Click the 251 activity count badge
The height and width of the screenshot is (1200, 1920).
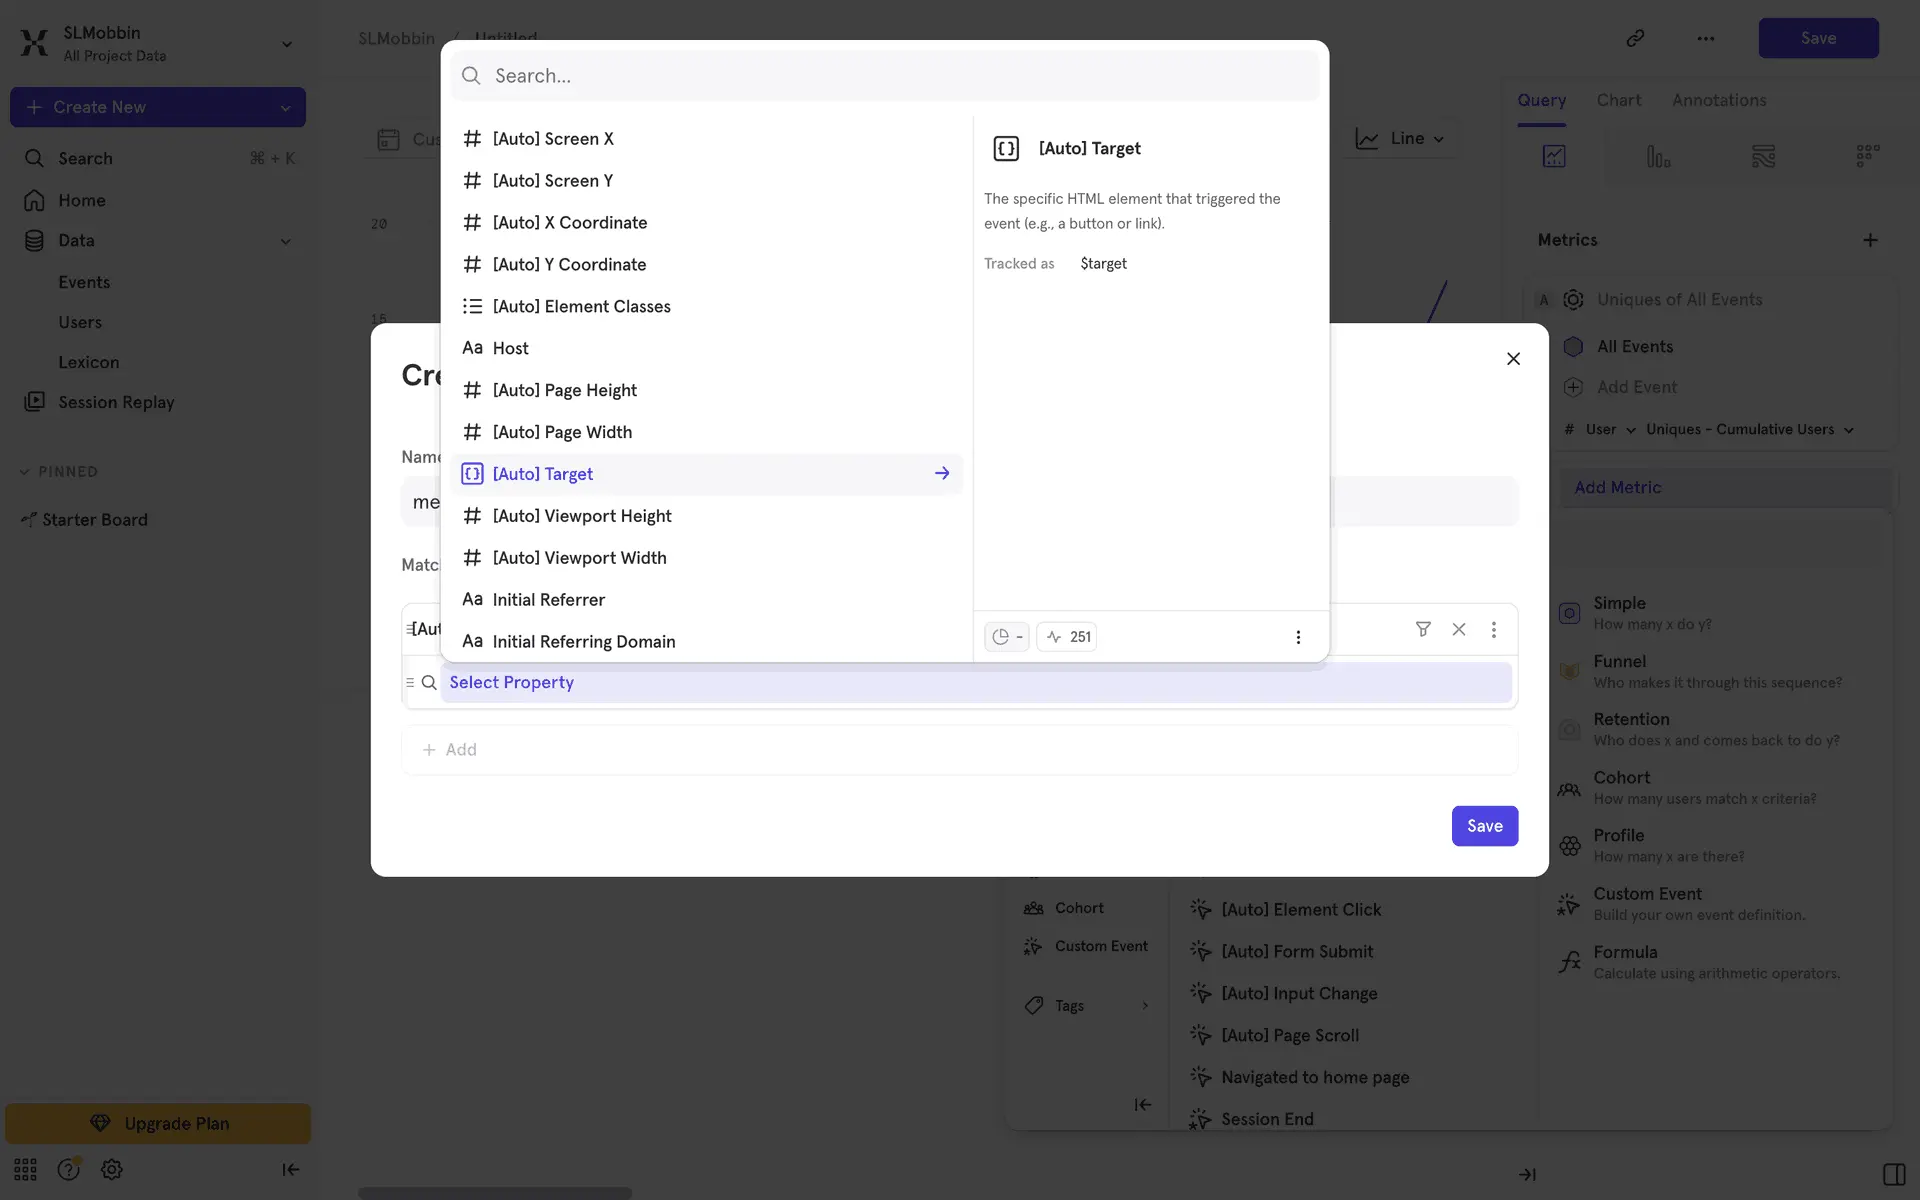[1067, 637]
